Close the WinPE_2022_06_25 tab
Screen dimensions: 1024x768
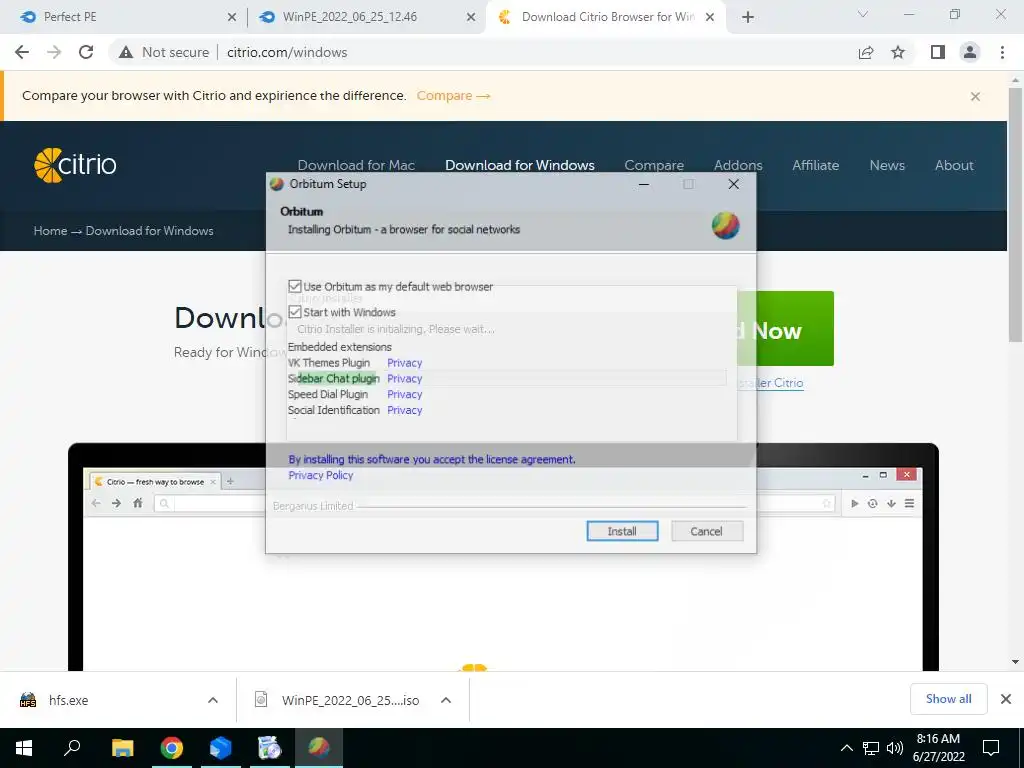[471, 17]
